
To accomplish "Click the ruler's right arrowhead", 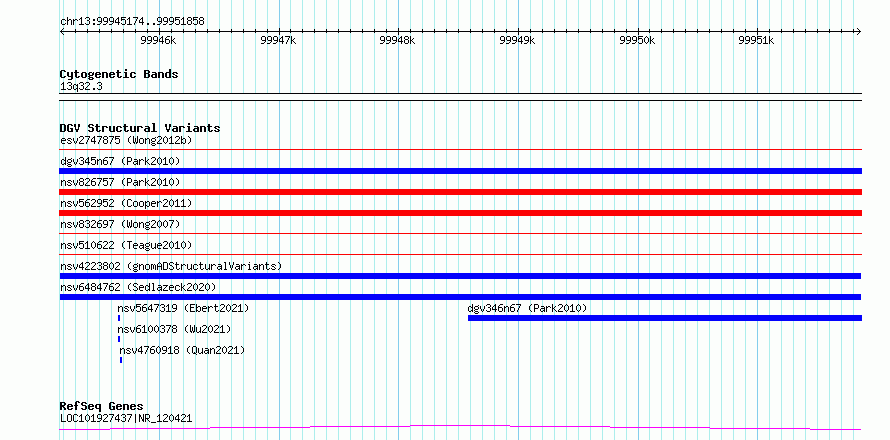I will point(859,31).
